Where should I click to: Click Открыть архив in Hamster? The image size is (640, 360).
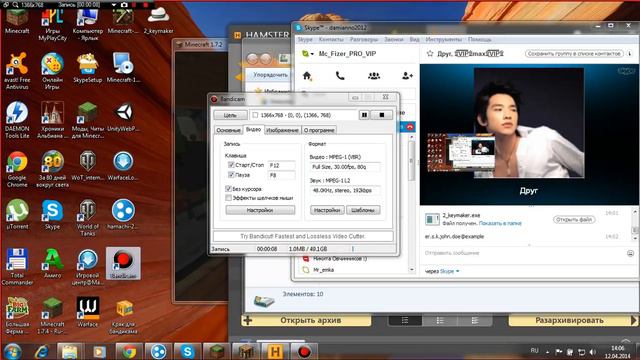click(307, 320)
